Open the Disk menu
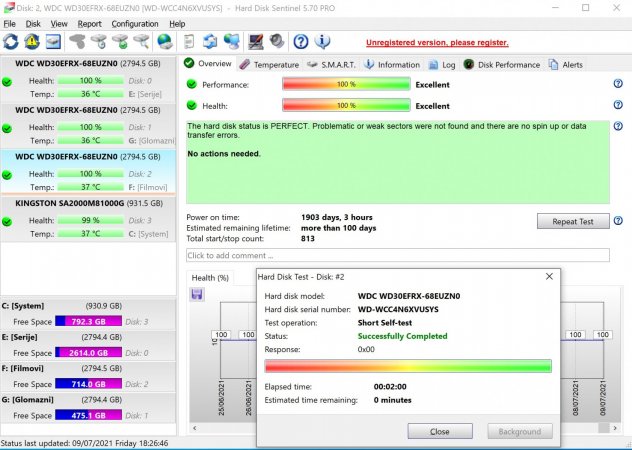 tap(33, 24)
